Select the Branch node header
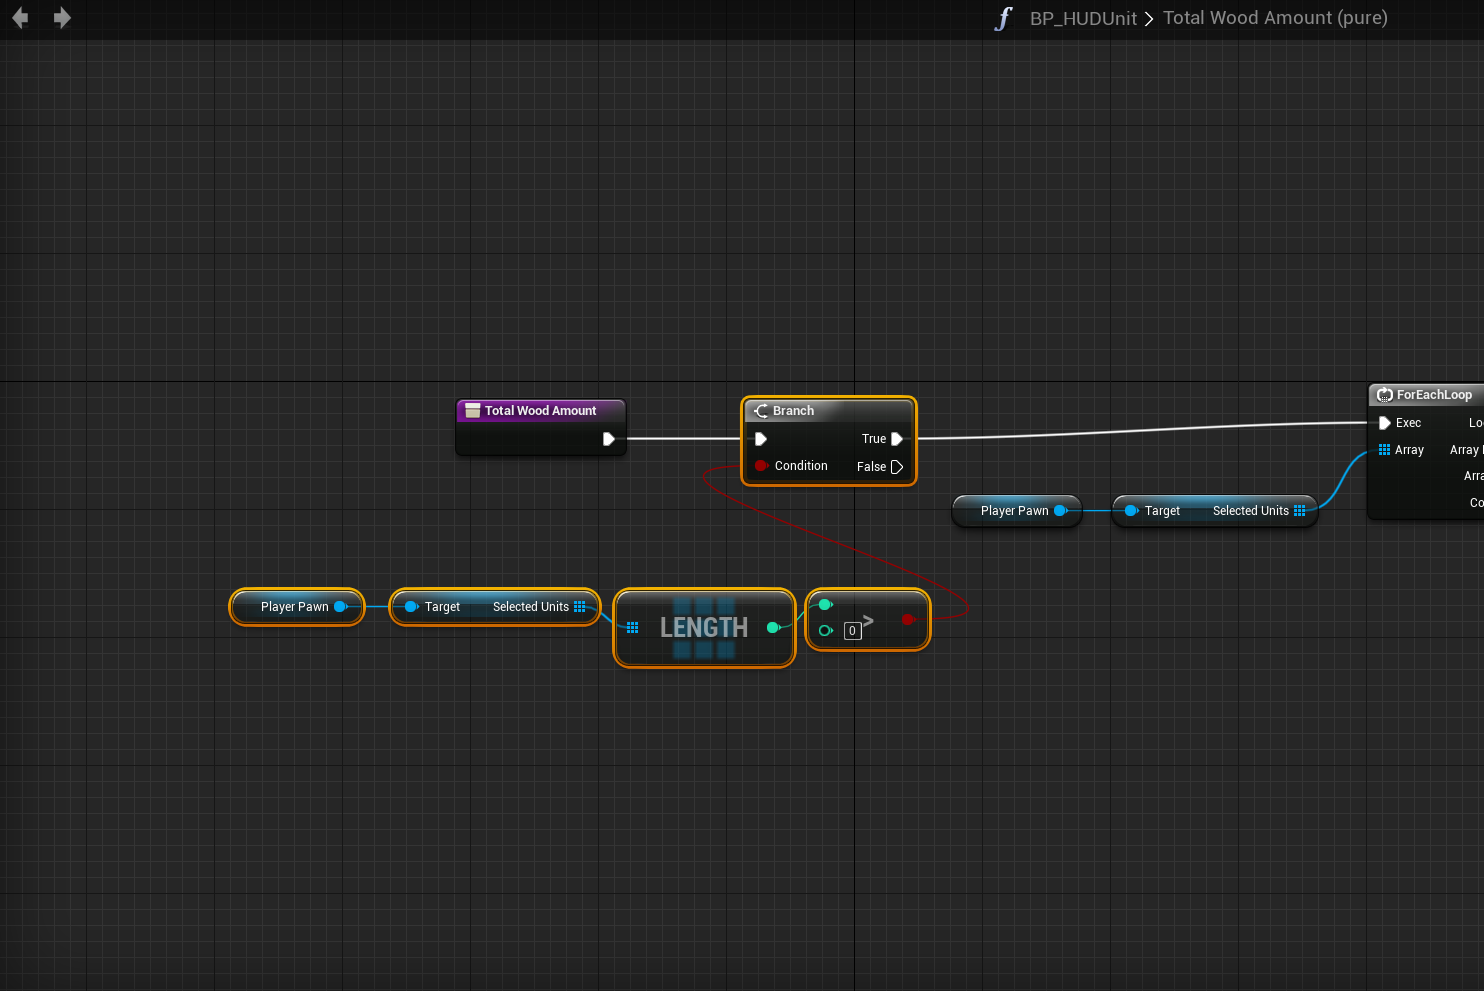Screen dimensions: 1484x991 [828, 411]
